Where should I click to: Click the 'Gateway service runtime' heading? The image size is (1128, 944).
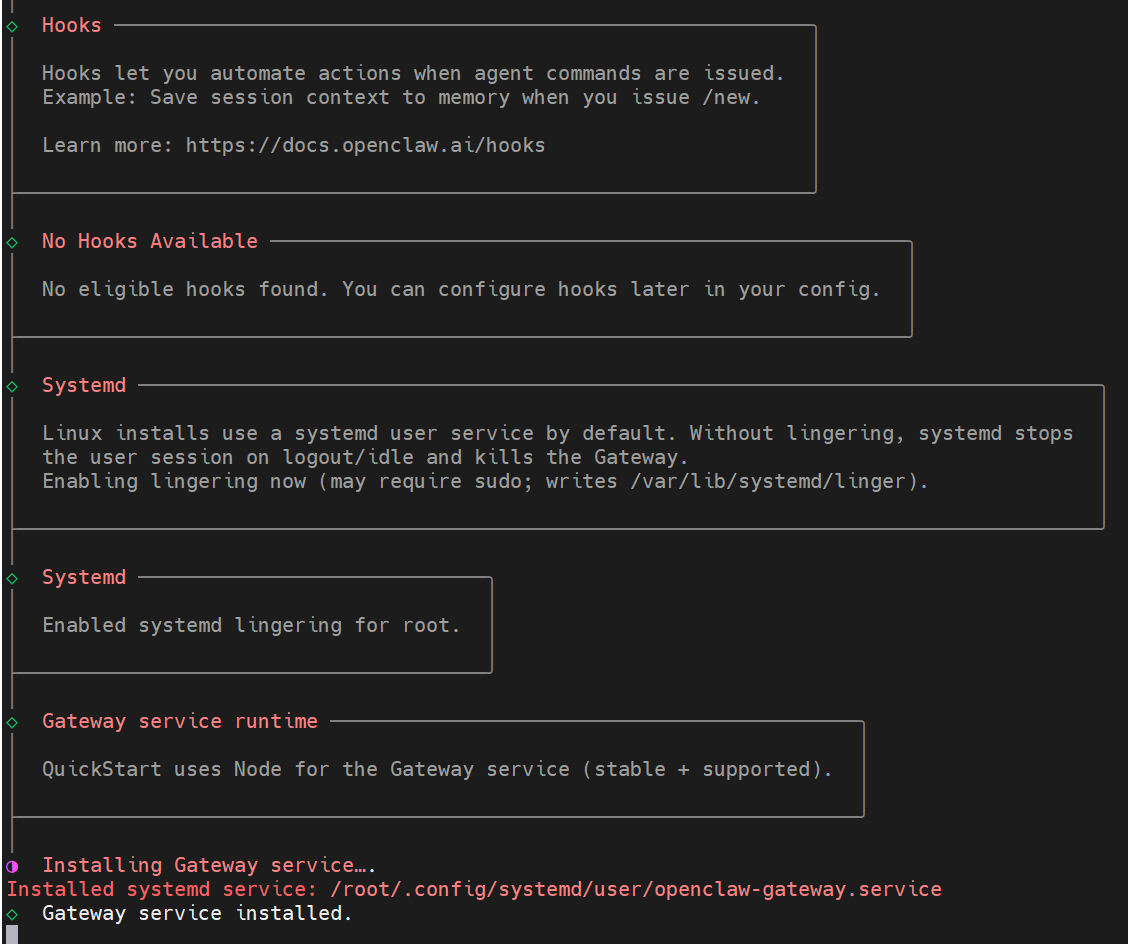point(180,721)
